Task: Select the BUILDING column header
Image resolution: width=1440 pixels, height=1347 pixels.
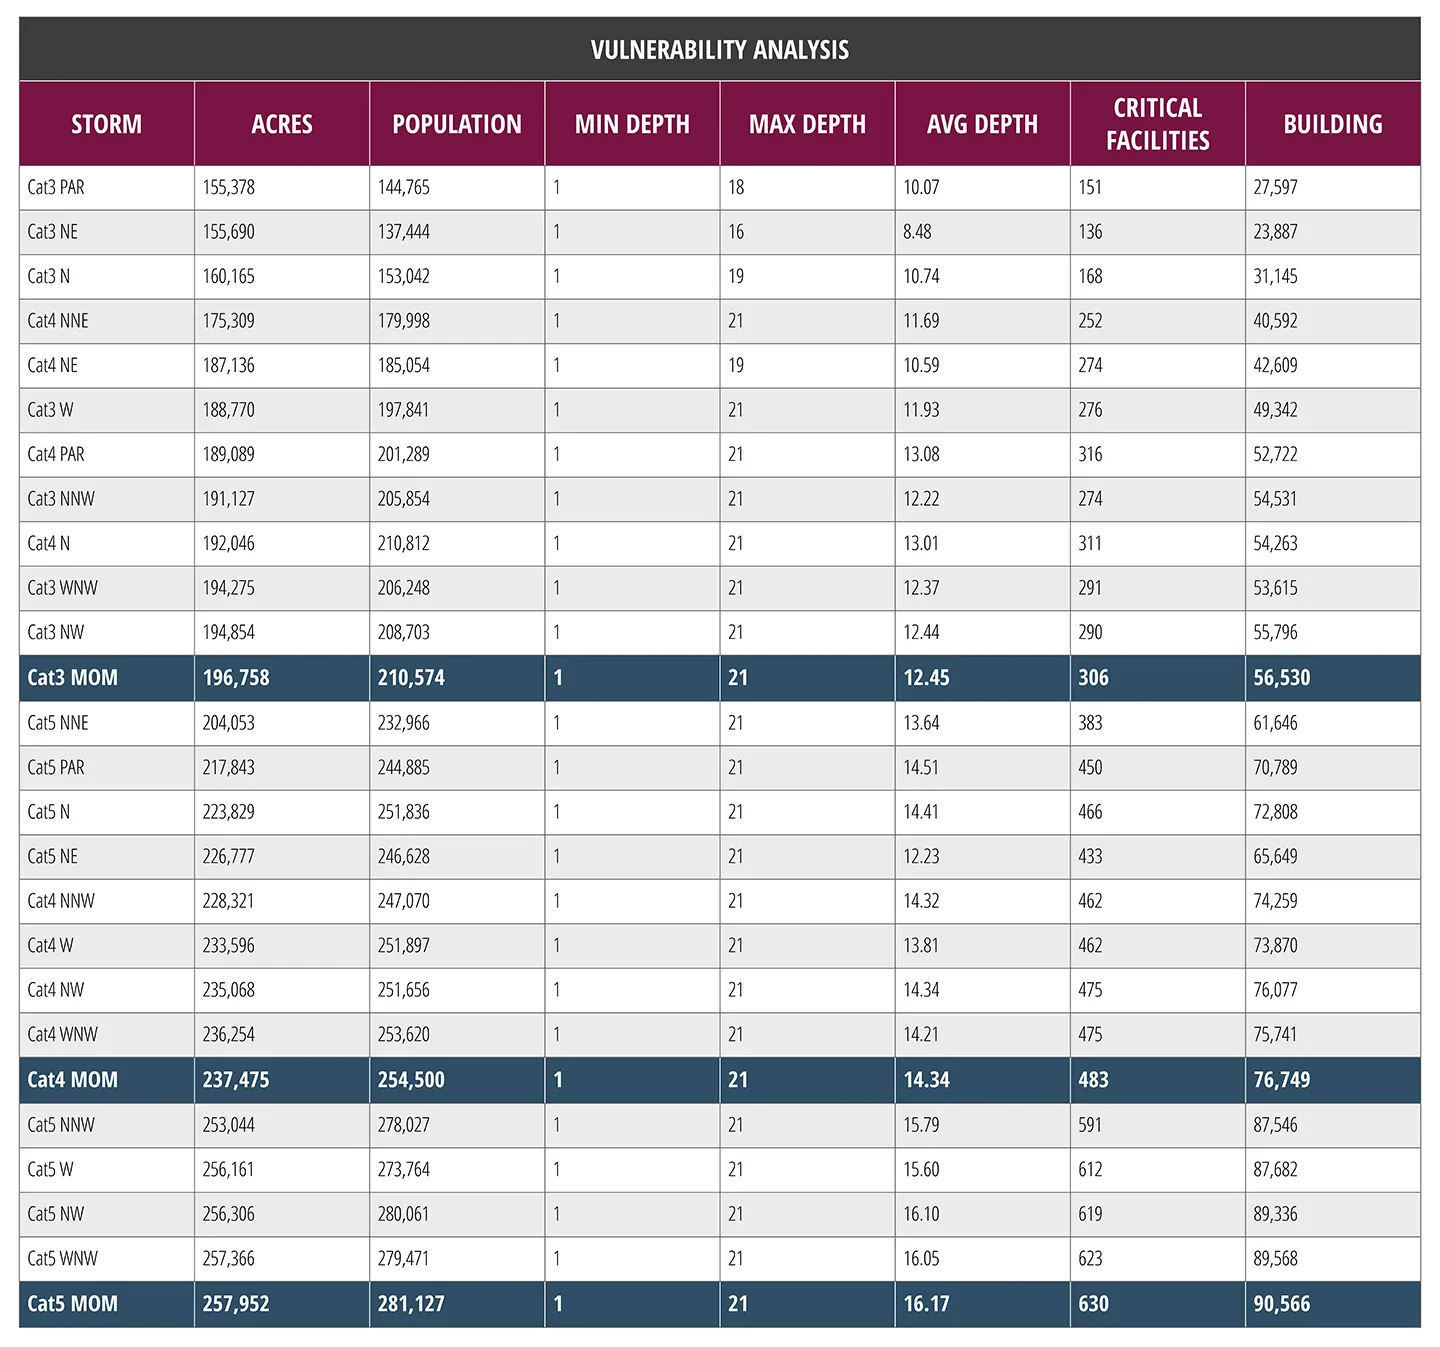Action: click(1333, 124)
